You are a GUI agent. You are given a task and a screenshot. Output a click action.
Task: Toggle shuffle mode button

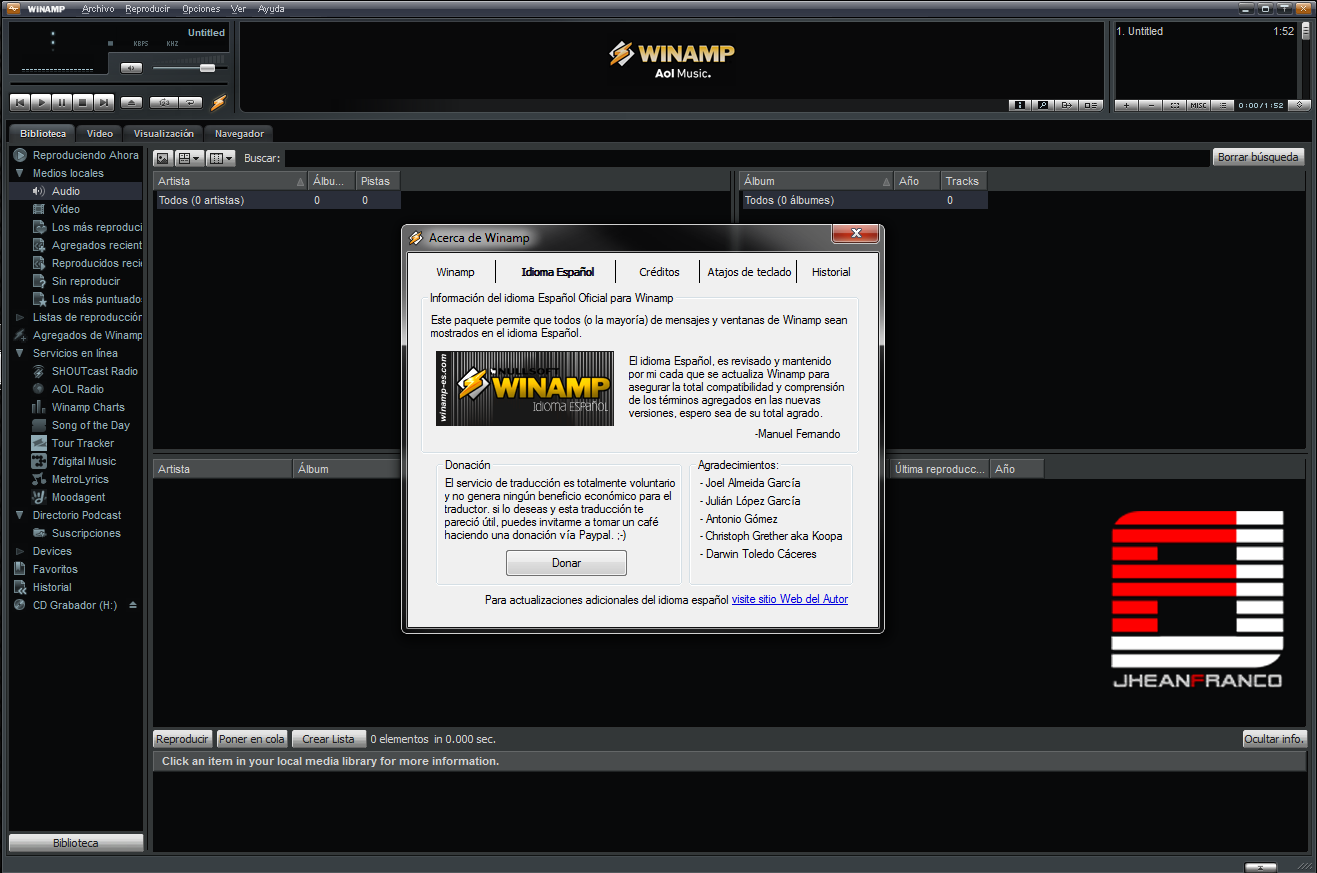point(163,102)
